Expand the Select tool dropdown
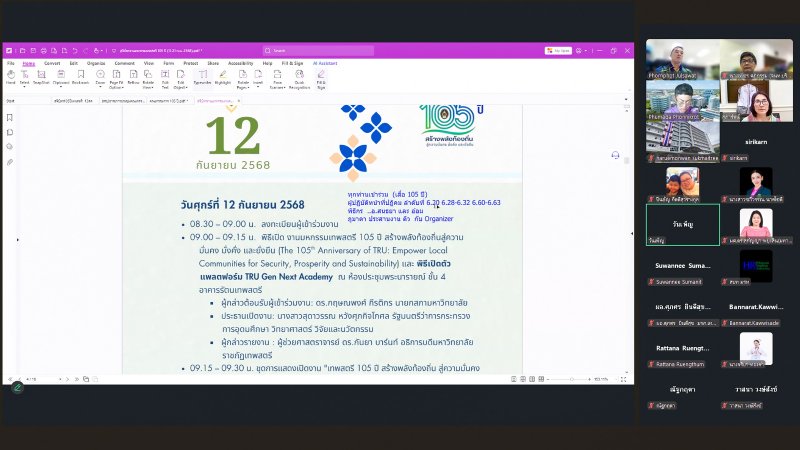 (x=24, y=87)
